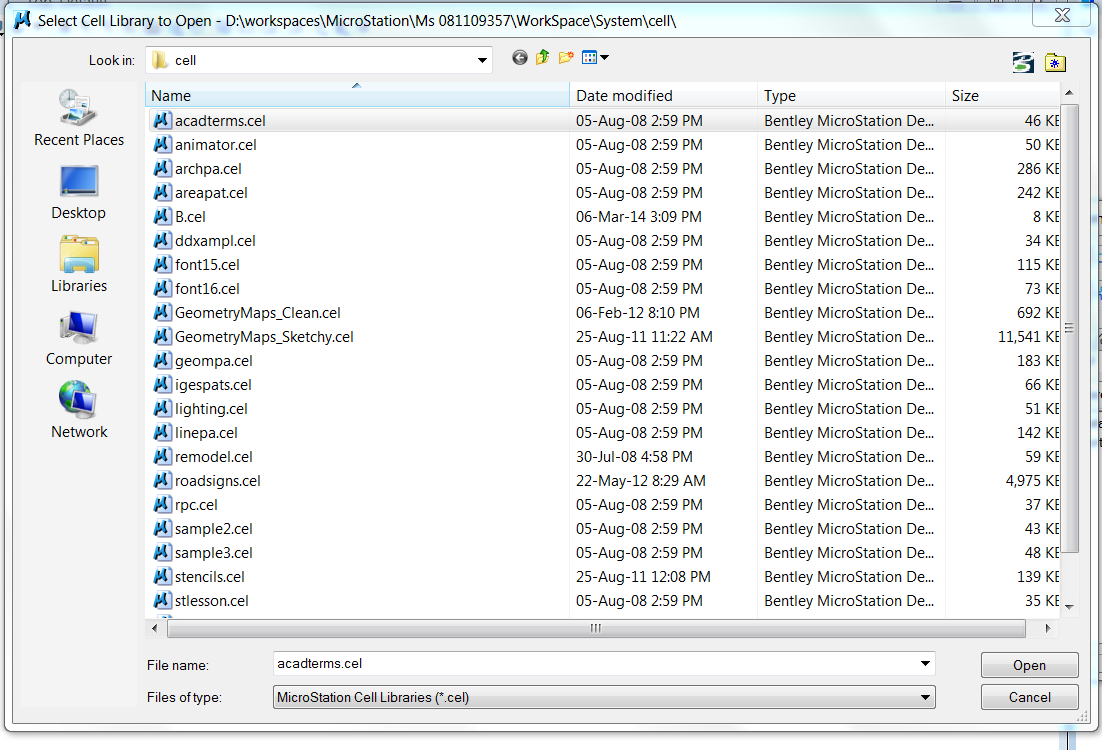Select the font16.cel file icon
This screenshot has height=750, width=1102.
point(162,288)
